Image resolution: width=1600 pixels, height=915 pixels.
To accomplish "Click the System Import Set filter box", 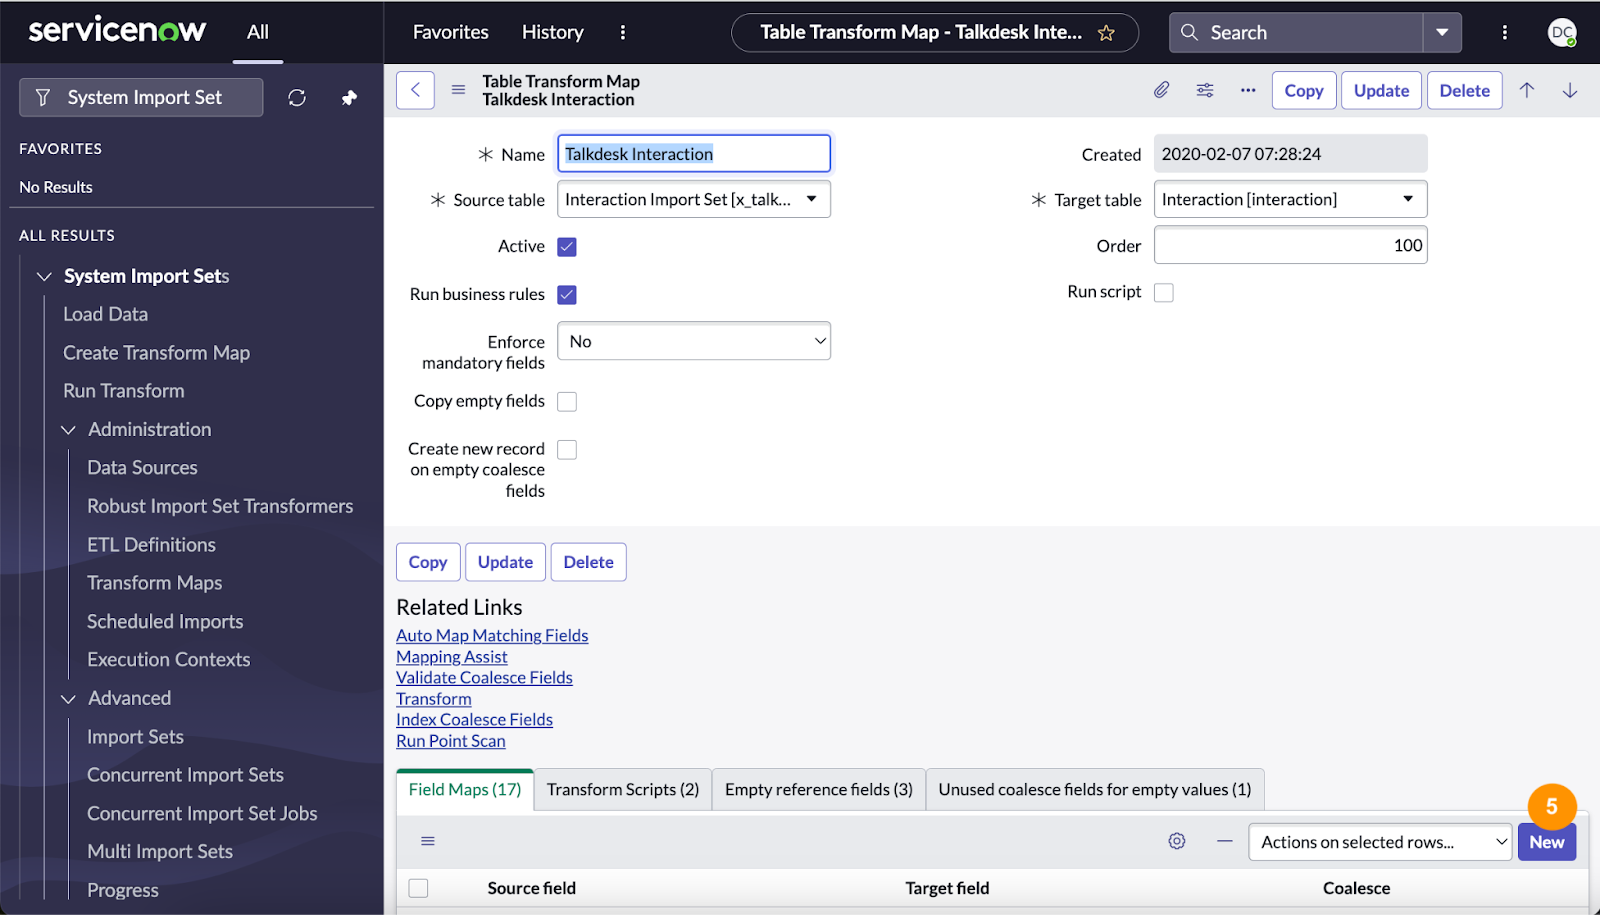I will [x=141, y=97].
